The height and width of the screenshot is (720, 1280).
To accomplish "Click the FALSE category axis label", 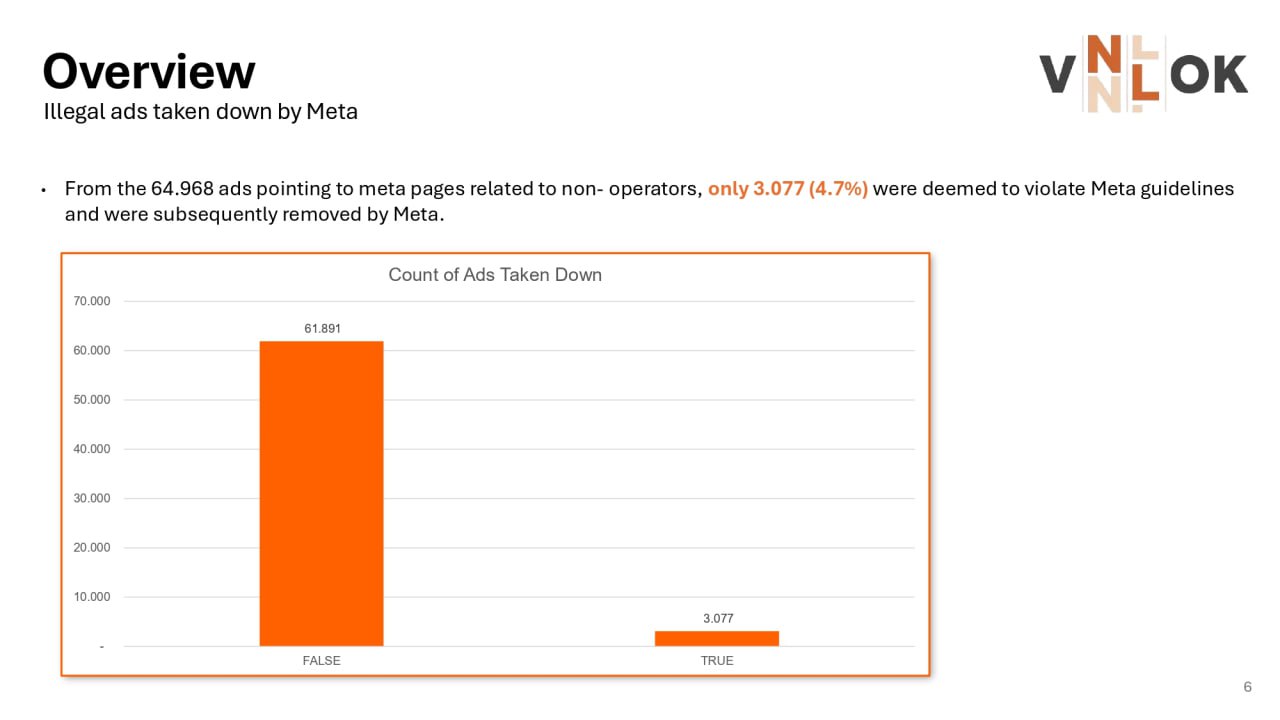I will point(321,661).
